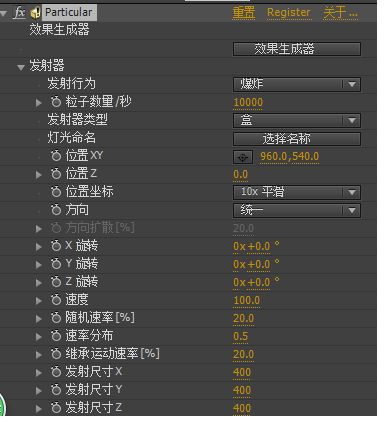The height and width of the screenshot is (422, 390).
Task: Collapse the 发射器 emitter group
Action: [x=21, y=67]
